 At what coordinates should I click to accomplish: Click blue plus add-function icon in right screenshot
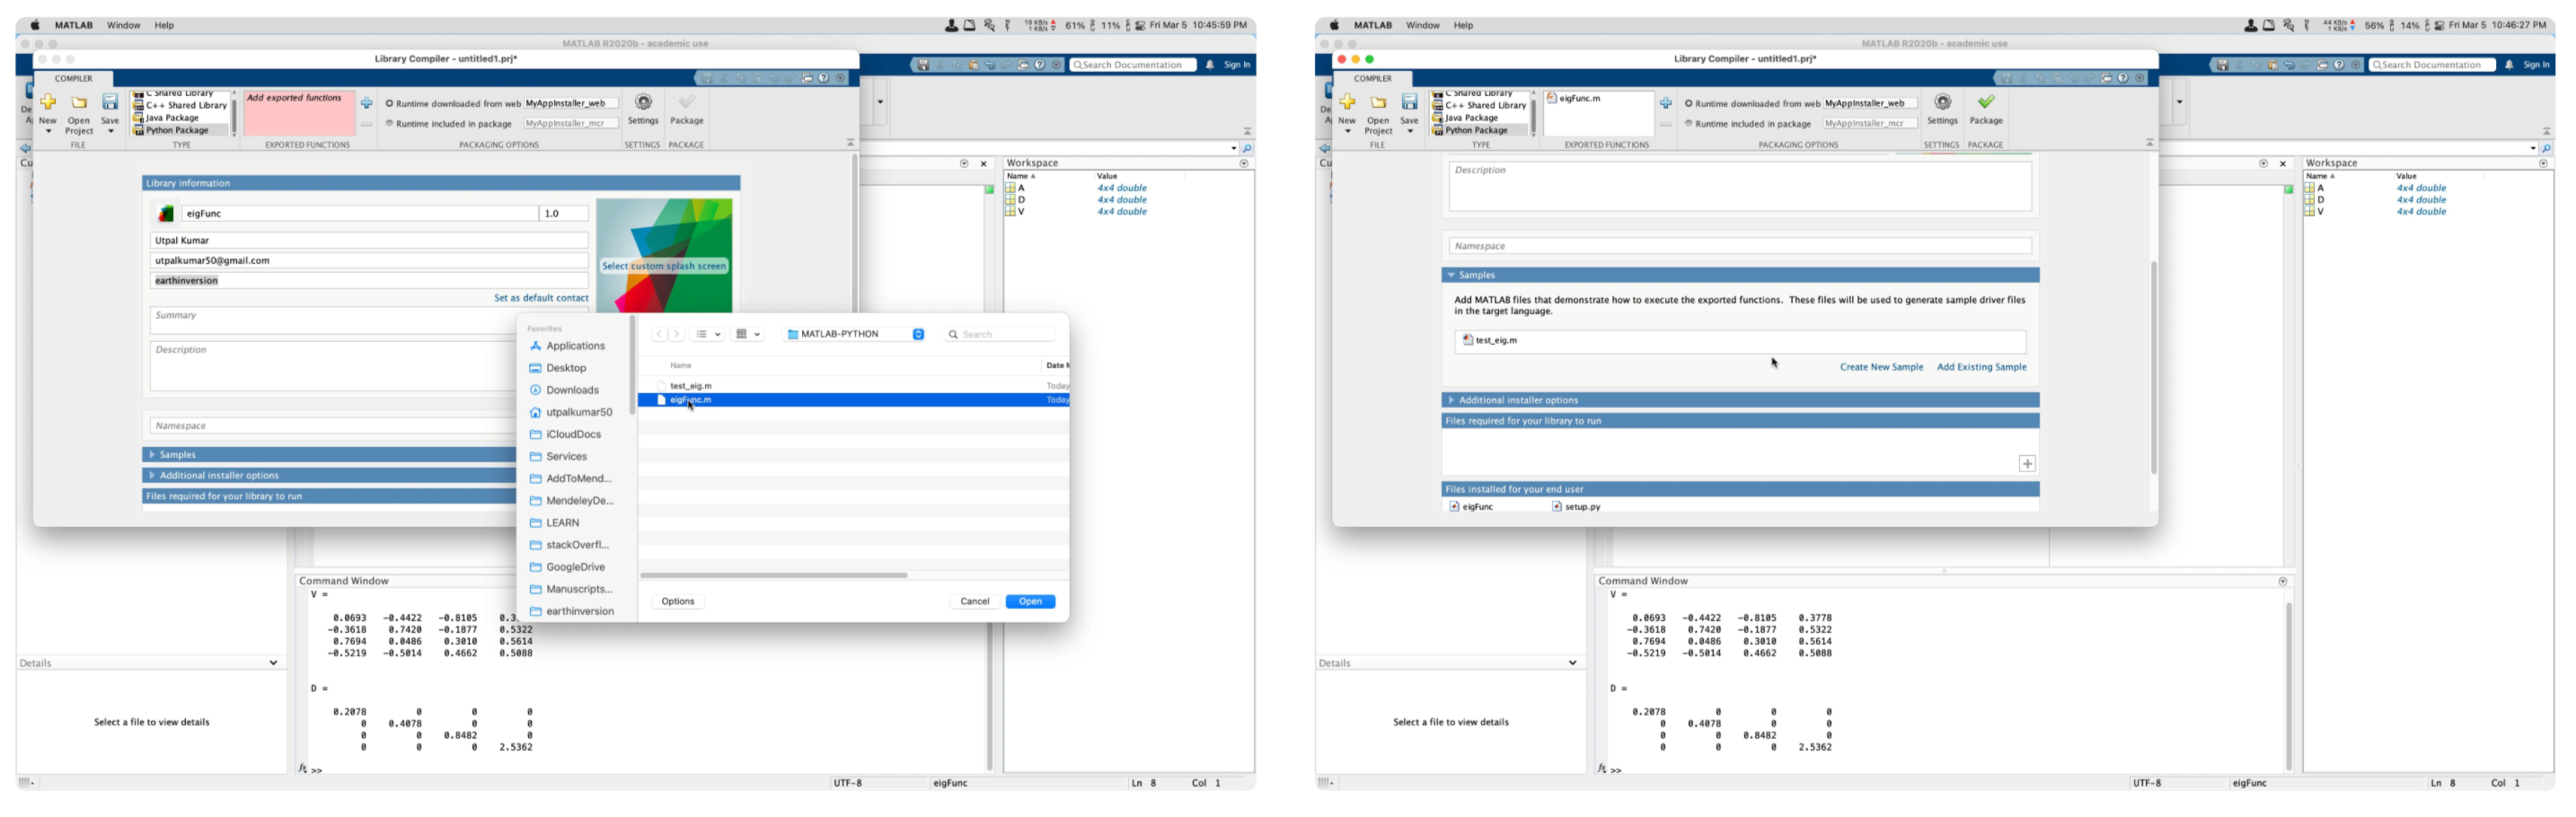coord(1666,103)
